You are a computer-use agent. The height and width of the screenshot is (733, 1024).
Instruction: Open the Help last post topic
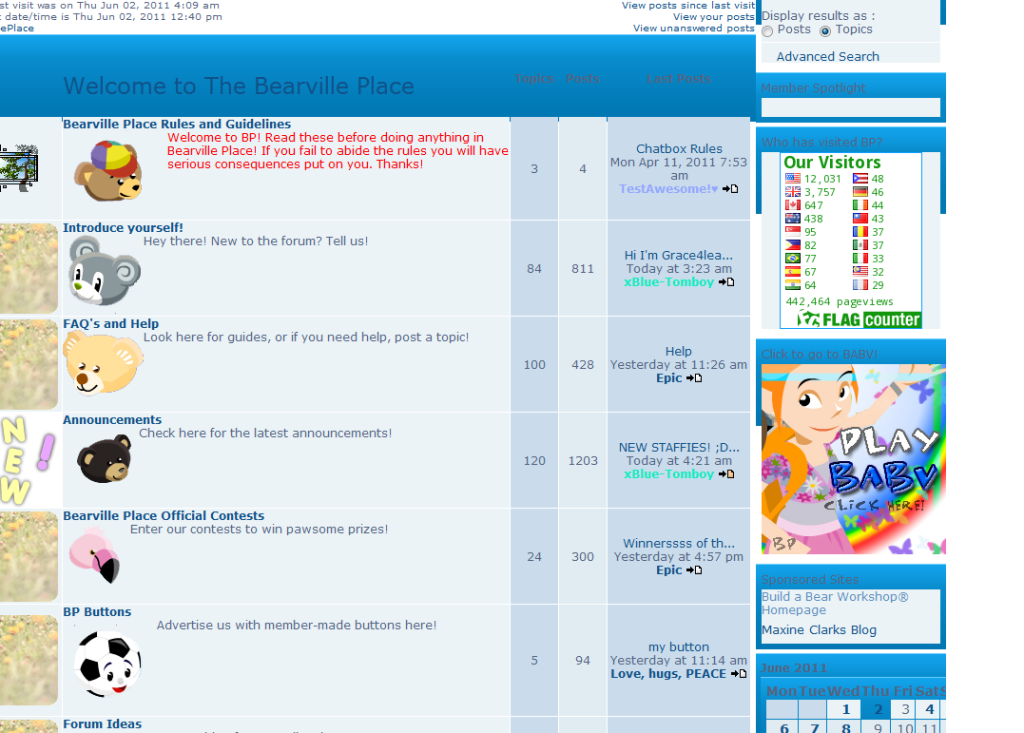[x=679, y=351]
